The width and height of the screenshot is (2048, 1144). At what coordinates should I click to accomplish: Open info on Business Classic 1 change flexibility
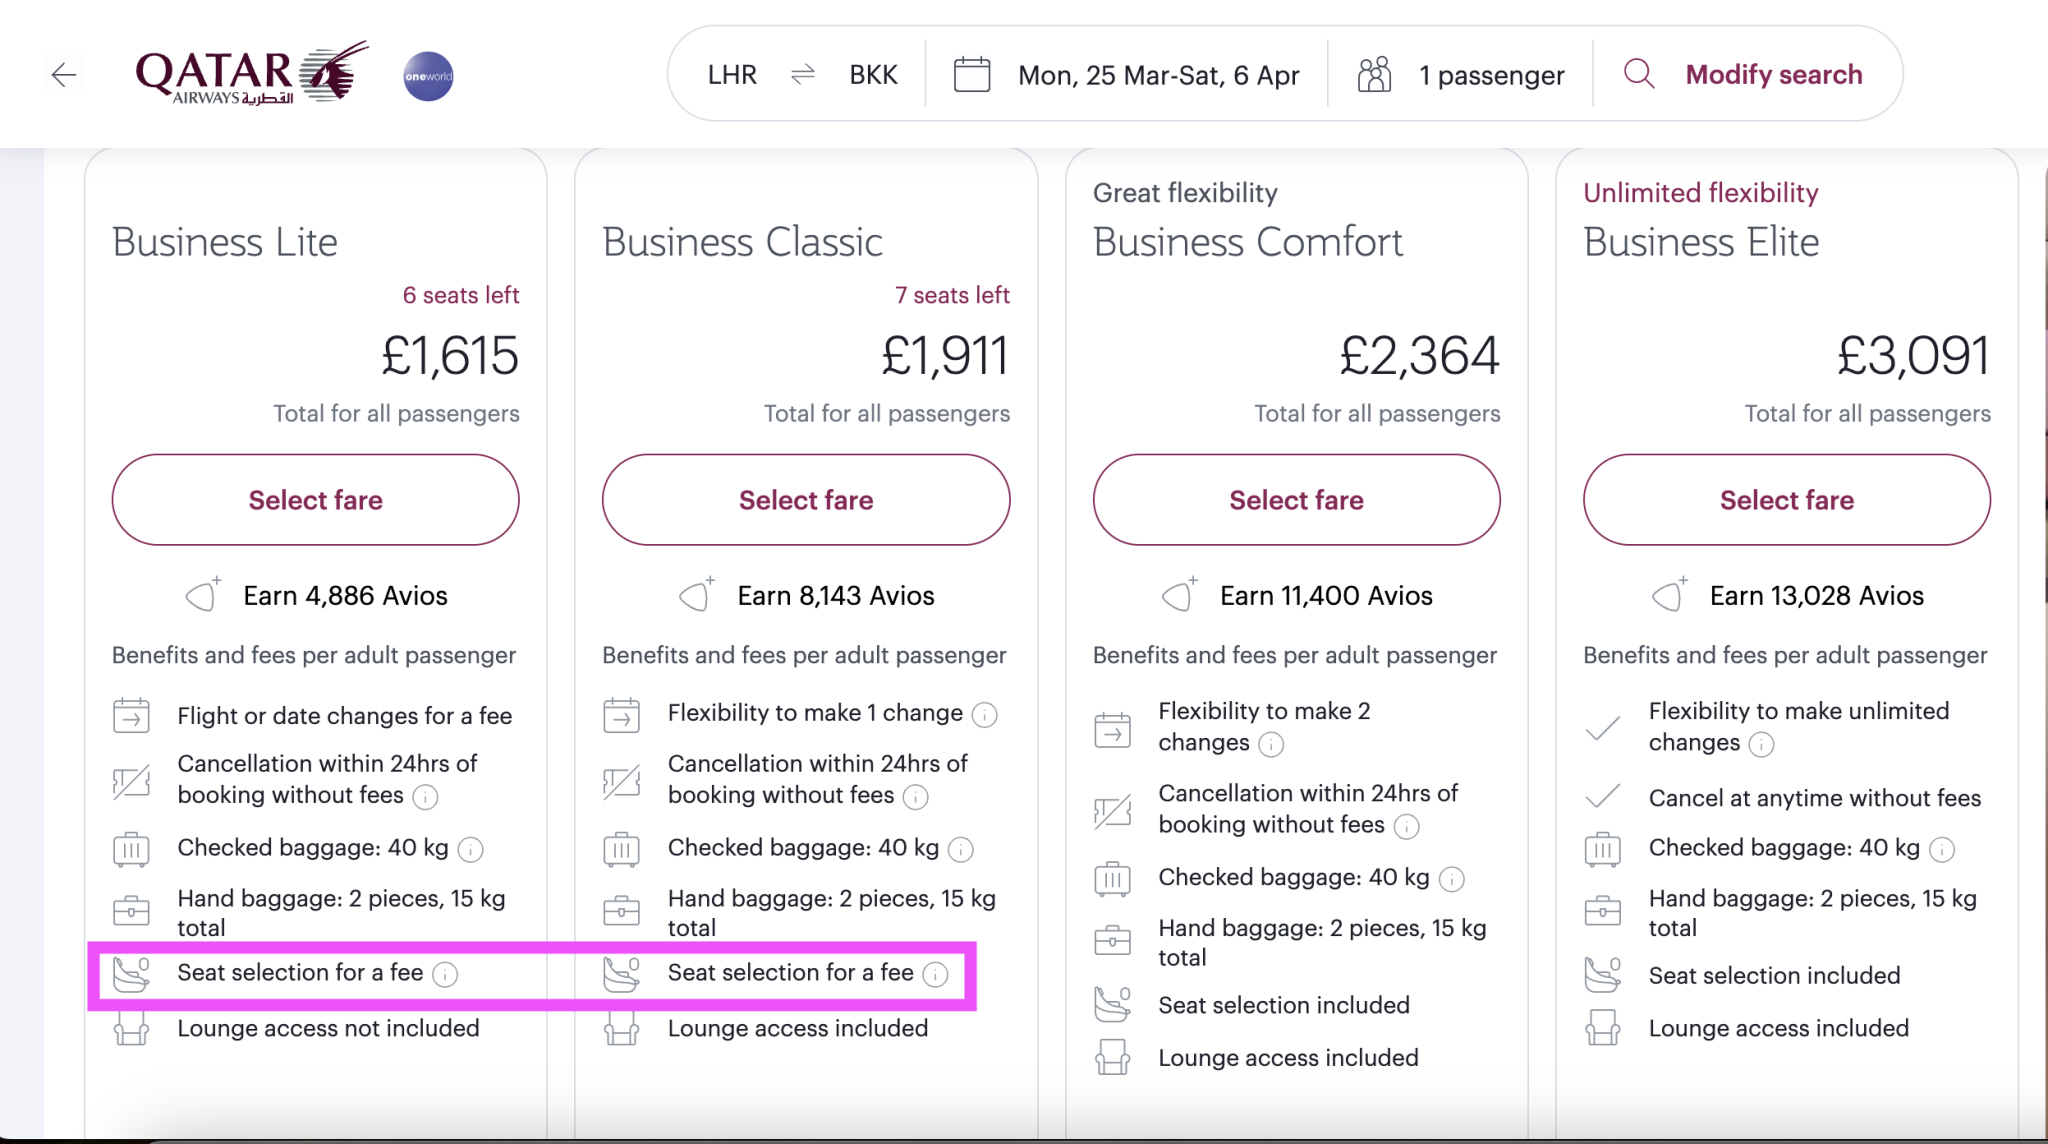(x=985, y=715)
